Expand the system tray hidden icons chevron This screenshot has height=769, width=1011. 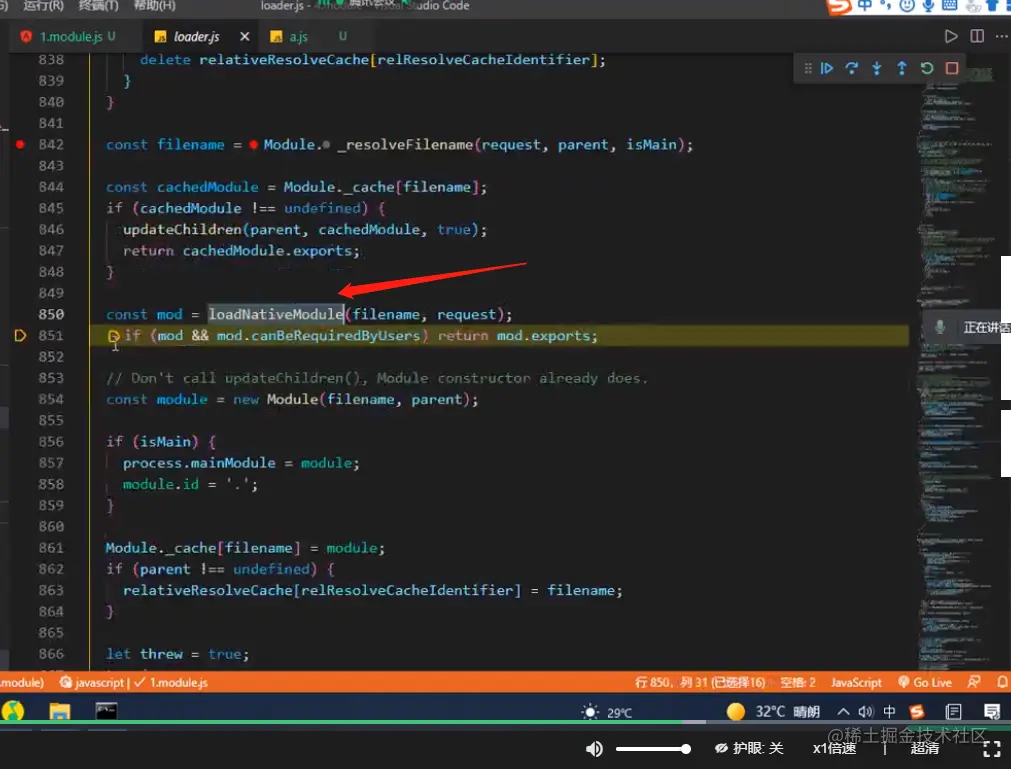point(843,712)
